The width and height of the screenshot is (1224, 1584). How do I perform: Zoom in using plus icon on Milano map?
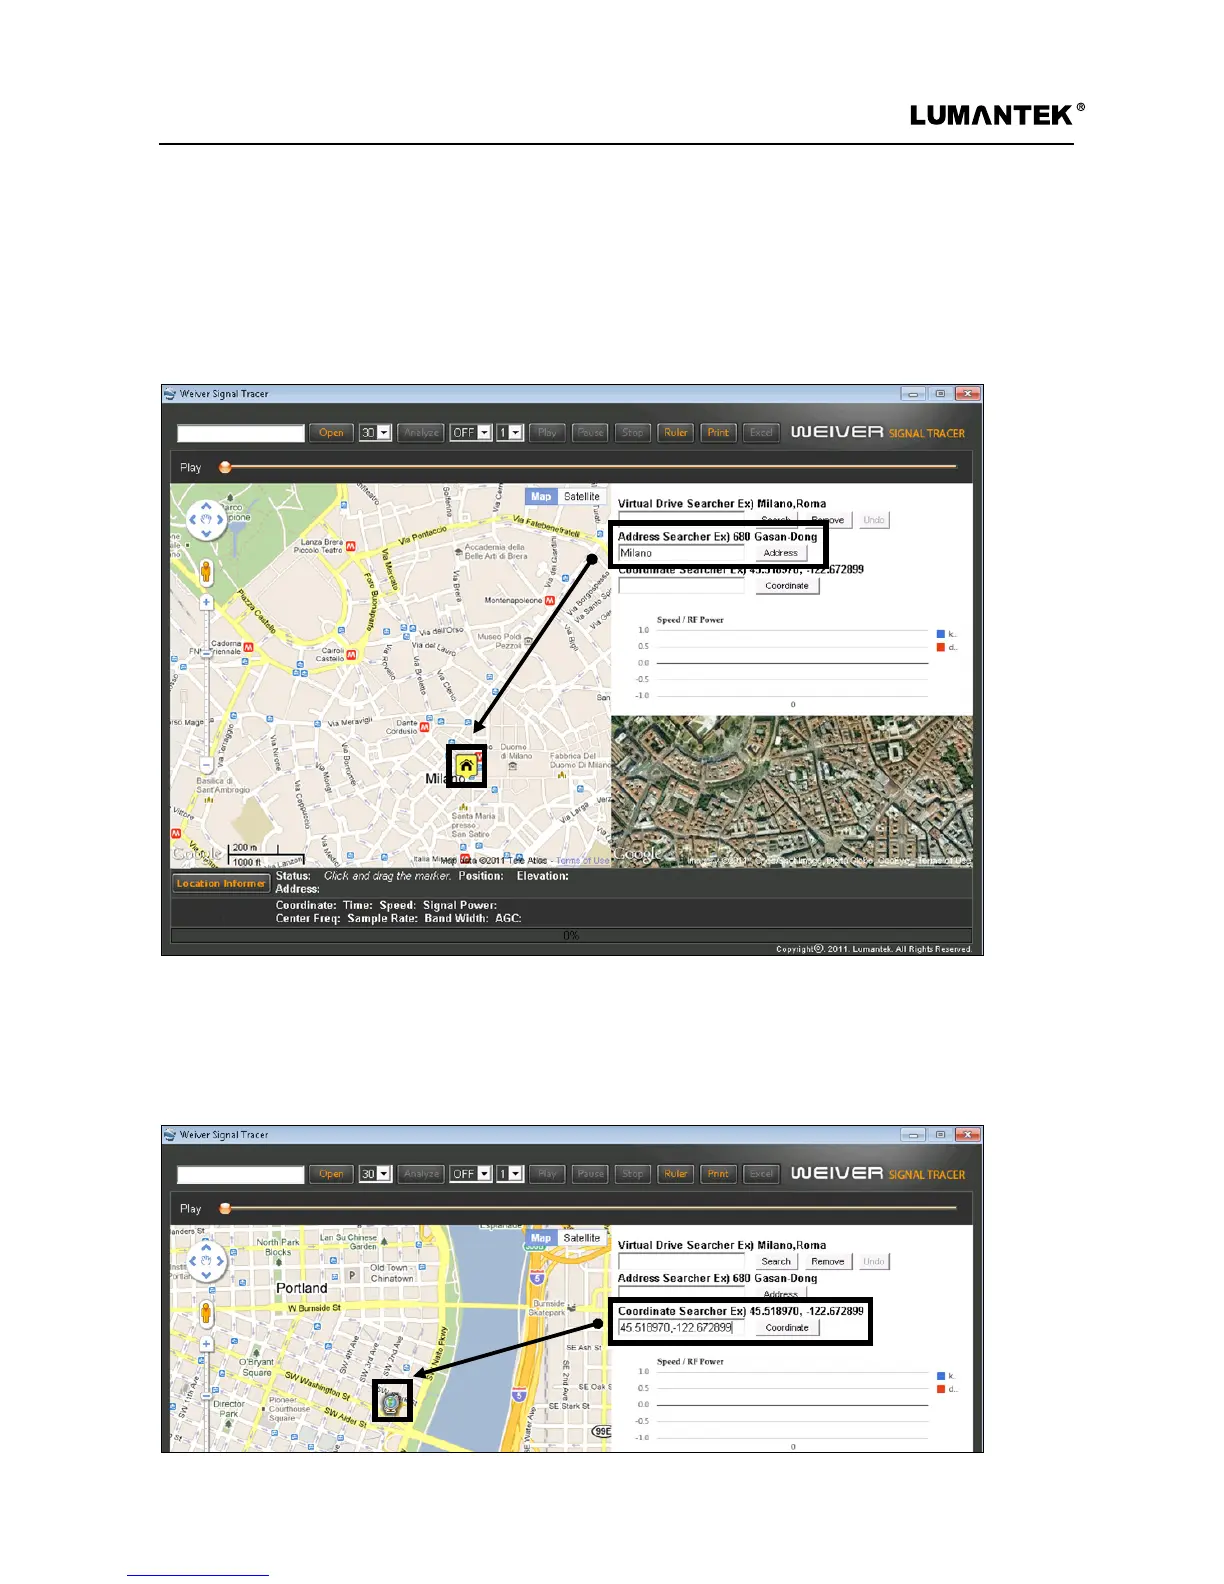(207, 602)
